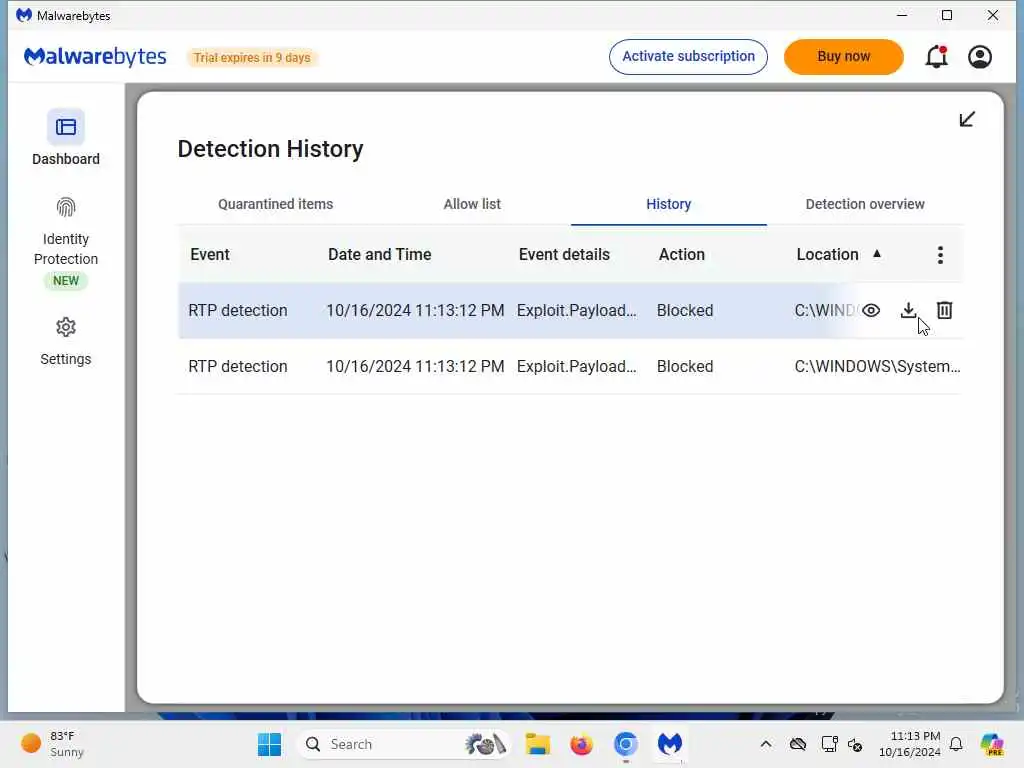This screenshot has height=768, width=1024.
Task: Sort by Date and Time column header
Action: click(379, 254)
